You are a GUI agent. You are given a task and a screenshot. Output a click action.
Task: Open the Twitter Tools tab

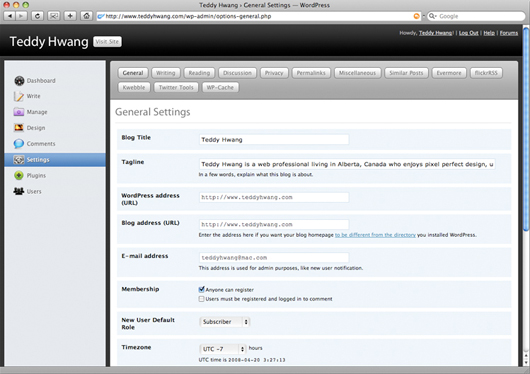point(176,88)
